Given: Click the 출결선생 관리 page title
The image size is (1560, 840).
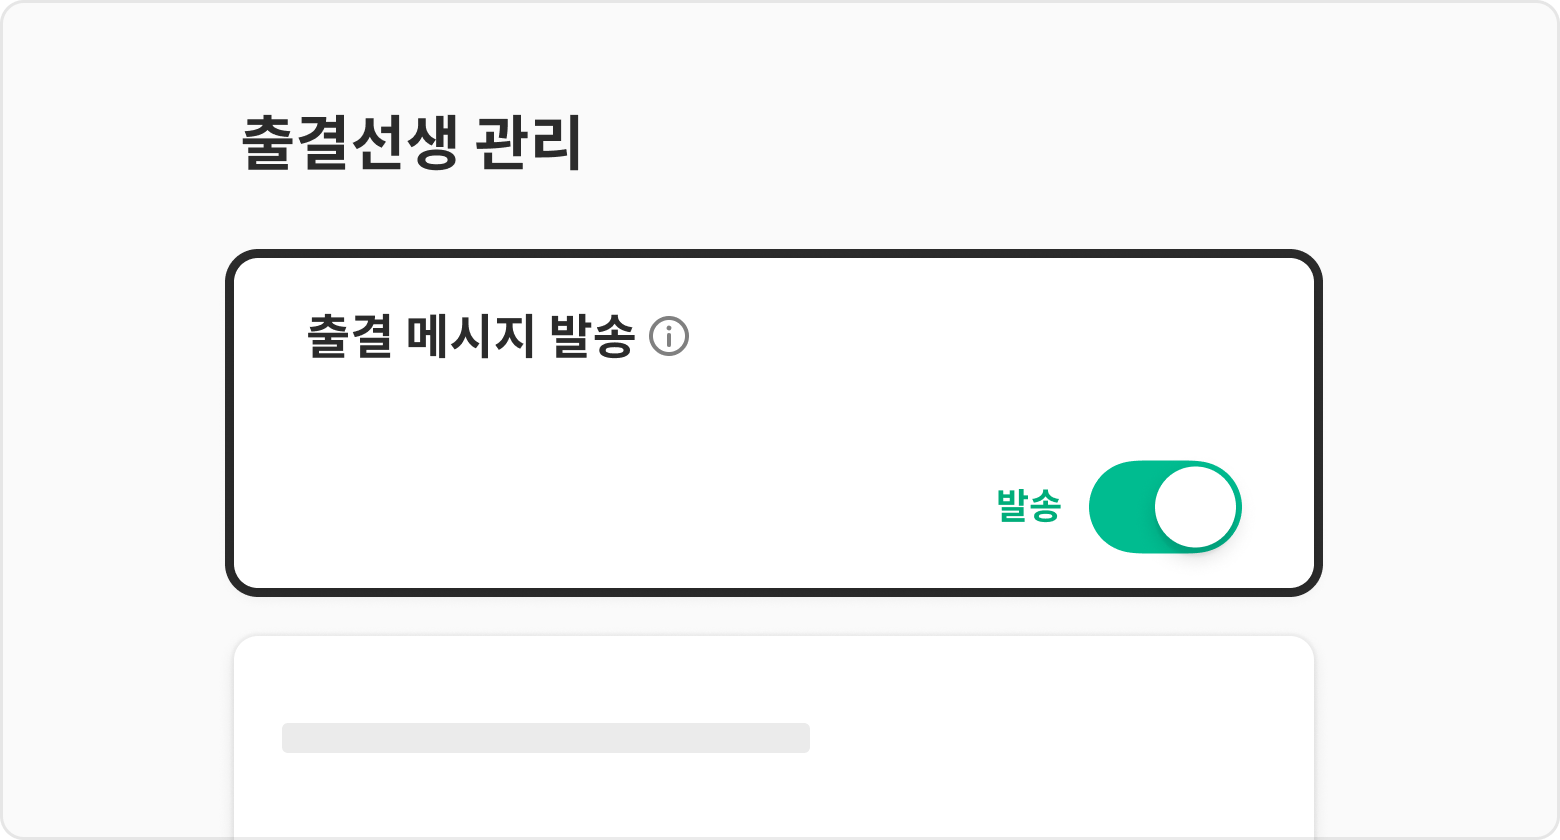Looking at the screenshot, I should (411, 144).
